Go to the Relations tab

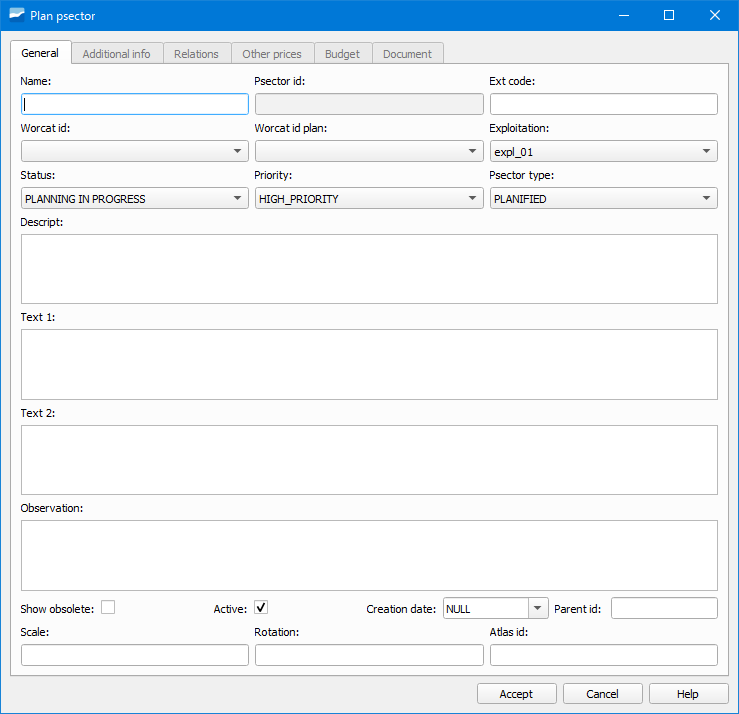196,54
